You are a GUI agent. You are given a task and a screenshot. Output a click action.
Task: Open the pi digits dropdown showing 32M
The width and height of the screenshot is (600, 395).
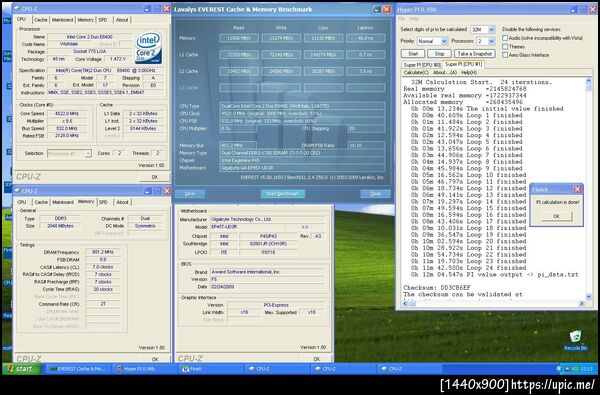(483, 29)
